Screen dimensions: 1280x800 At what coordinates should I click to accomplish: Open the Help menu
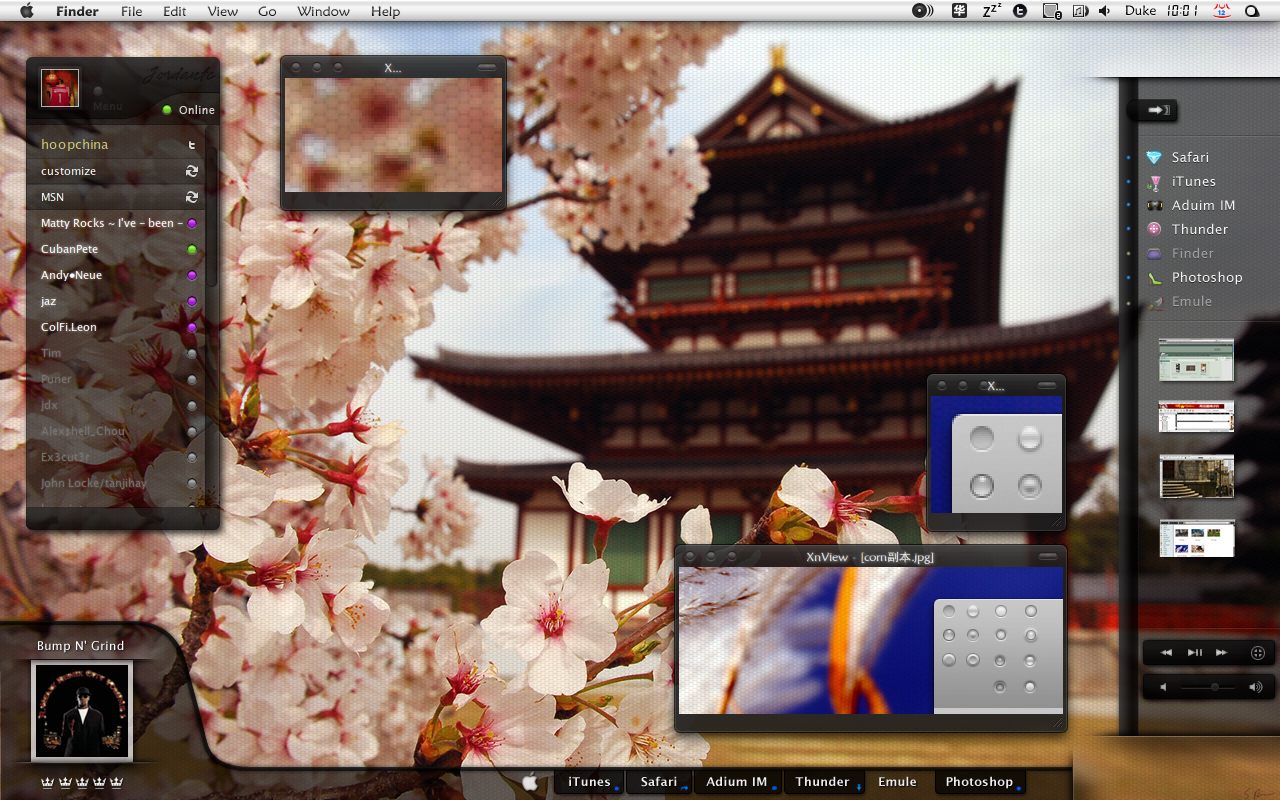tap(385, 12)
